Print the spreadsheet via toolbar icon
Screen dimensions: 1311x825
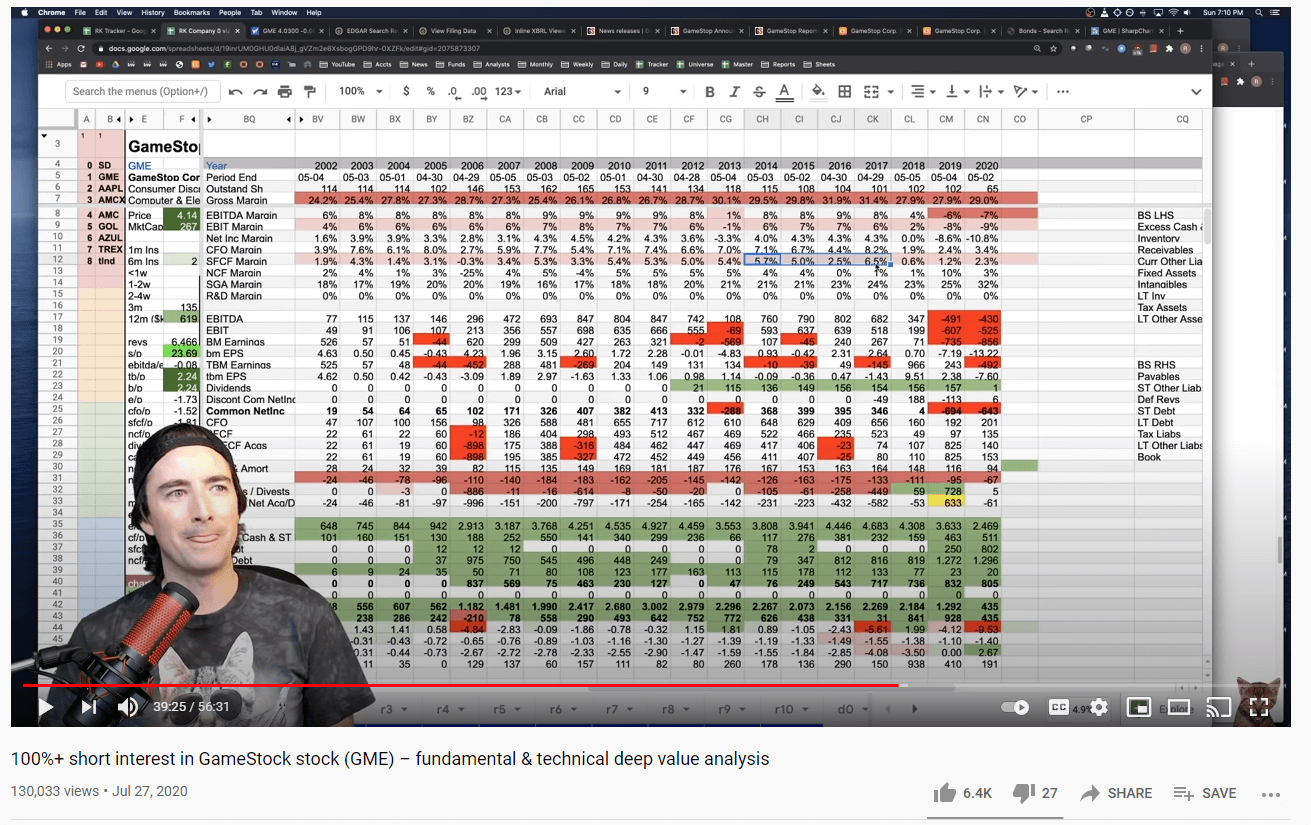click(285, 91)
